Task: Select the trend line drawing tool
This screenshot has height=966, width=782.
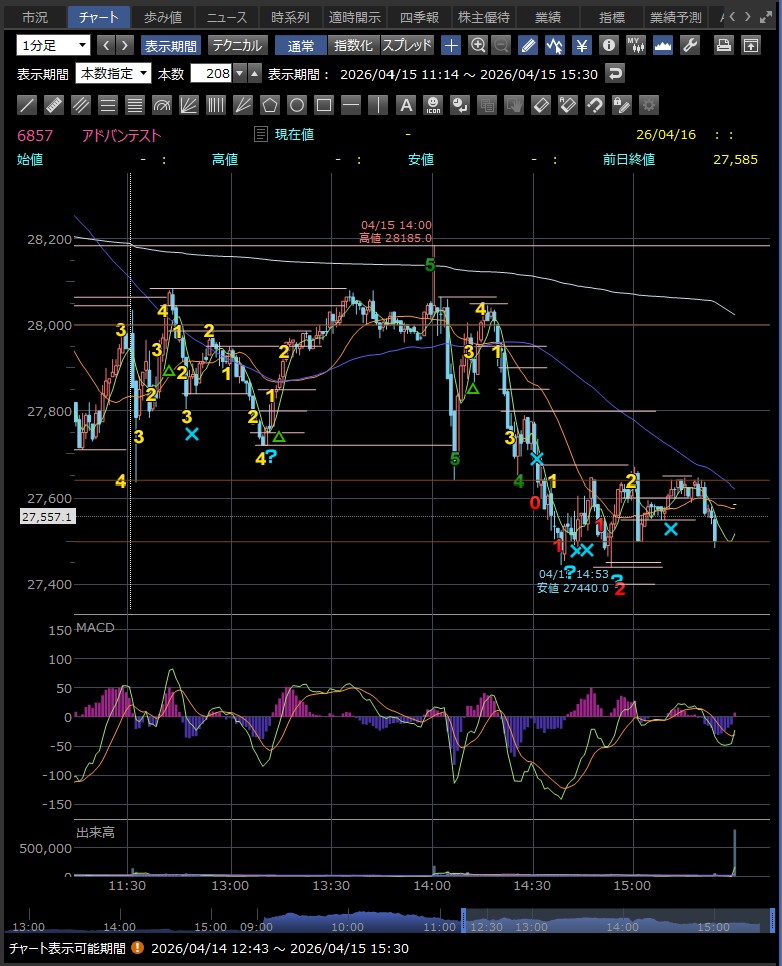Action: point(27,105)
